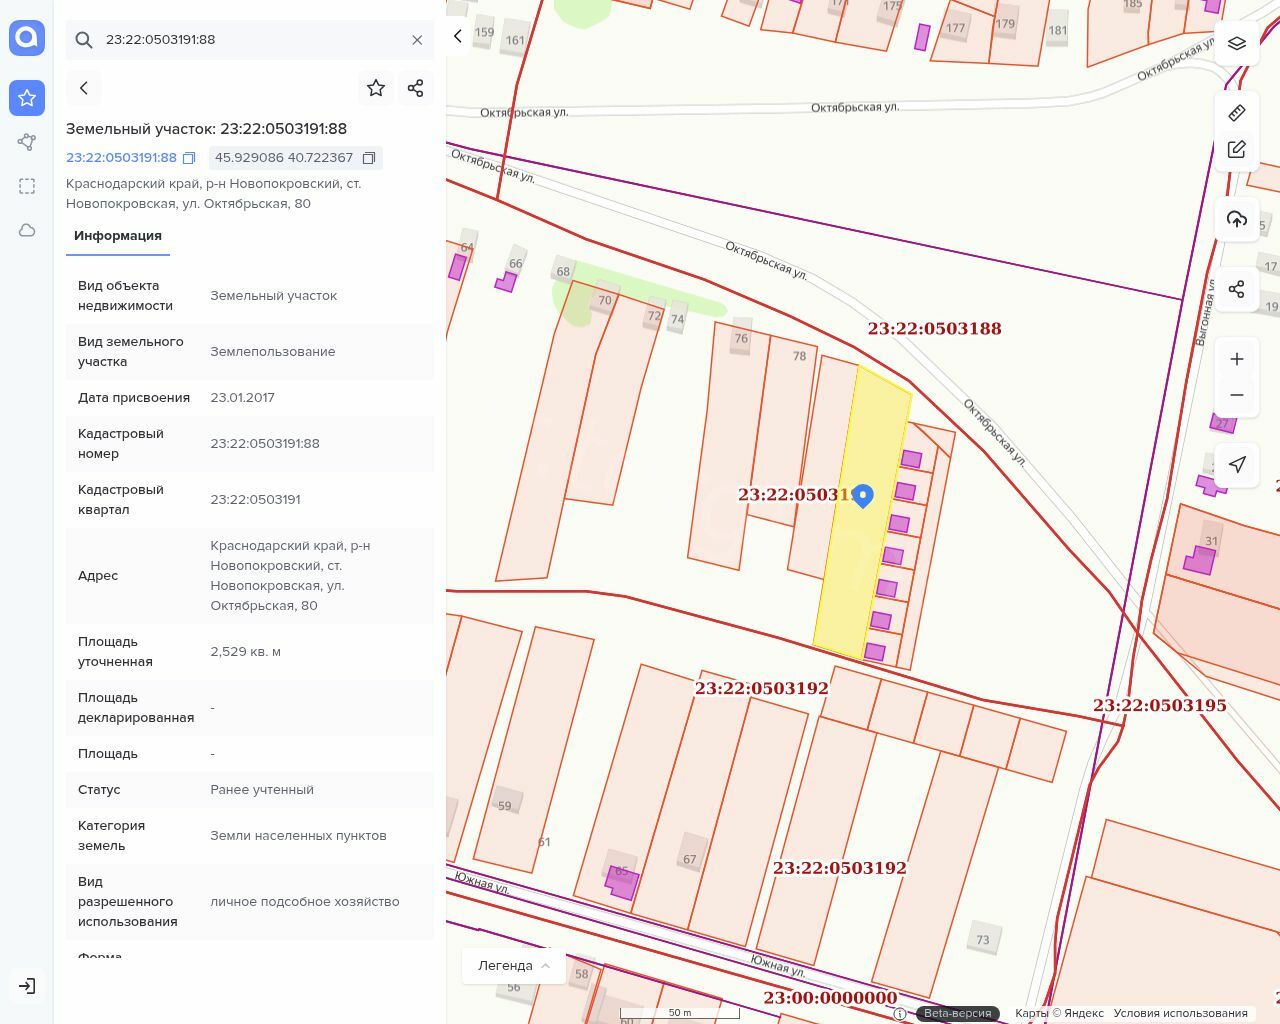Open the edit drawing tool on map
1280x1024 pixels.
[x=1237, y=149]
